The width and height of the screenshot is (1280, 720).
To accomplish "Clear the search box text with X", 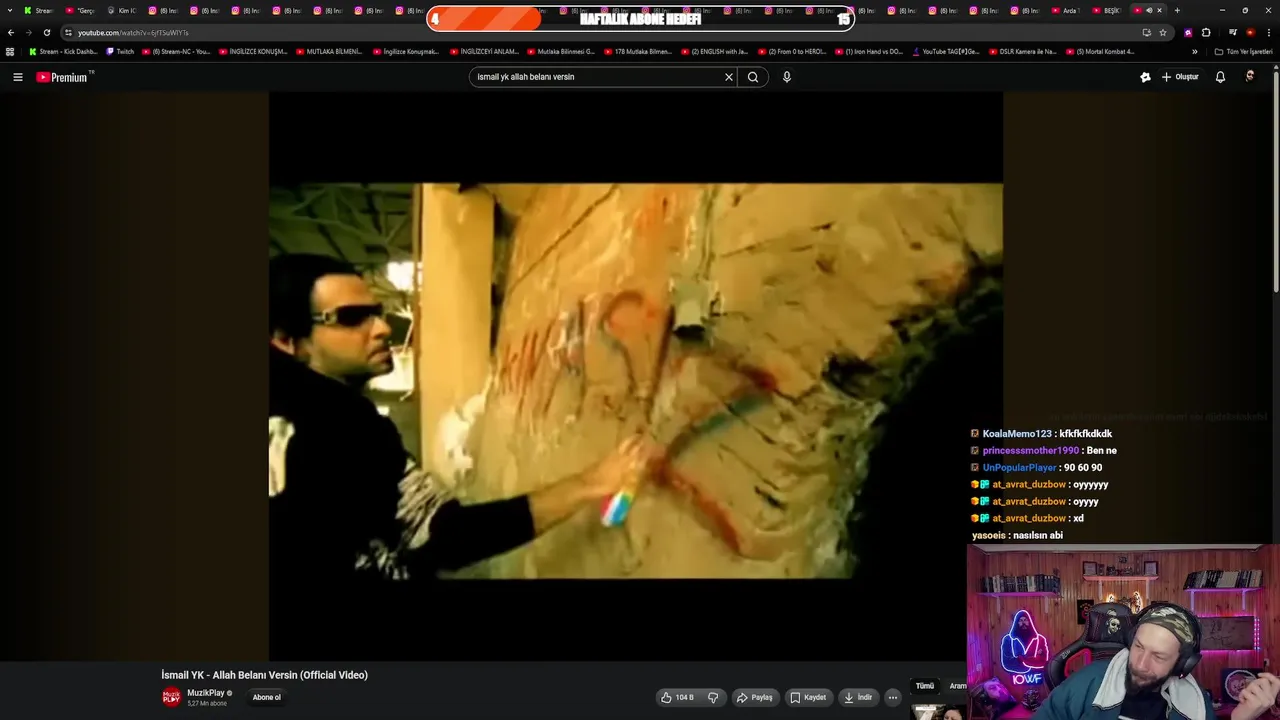I will click(729, 77).
